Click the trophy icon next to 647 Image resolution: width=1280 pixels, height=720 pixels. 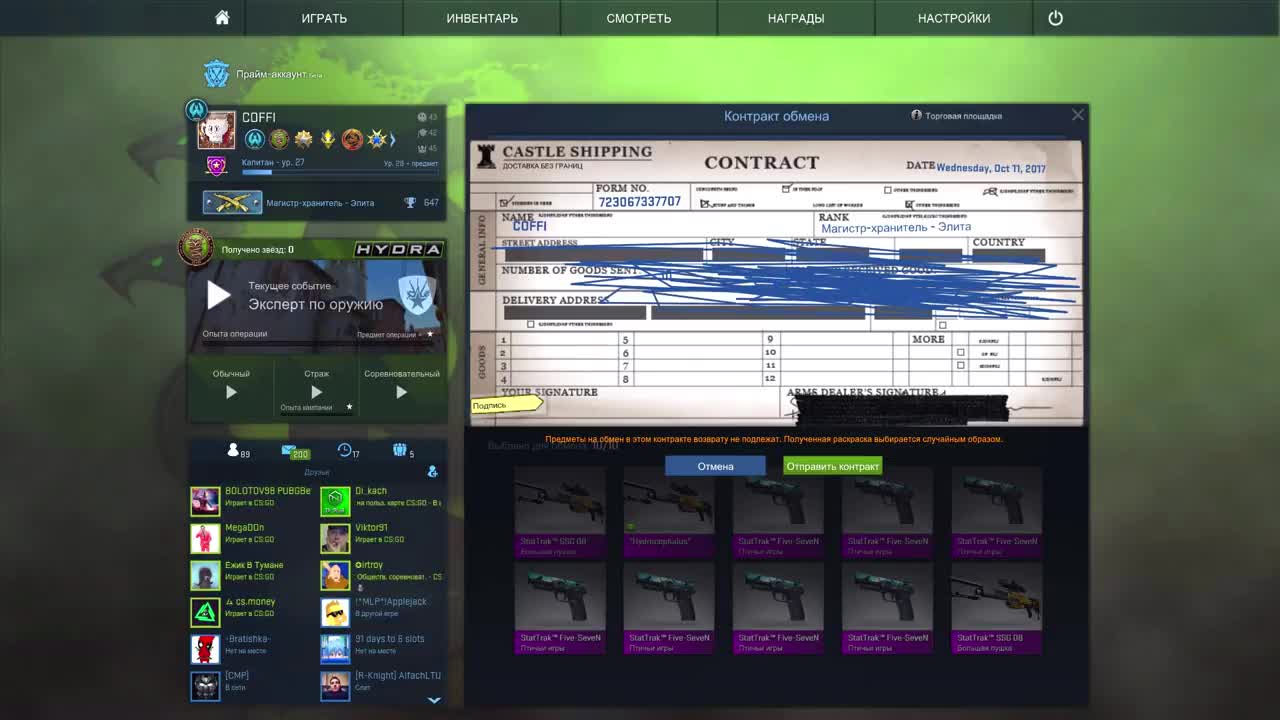(410, 203)
